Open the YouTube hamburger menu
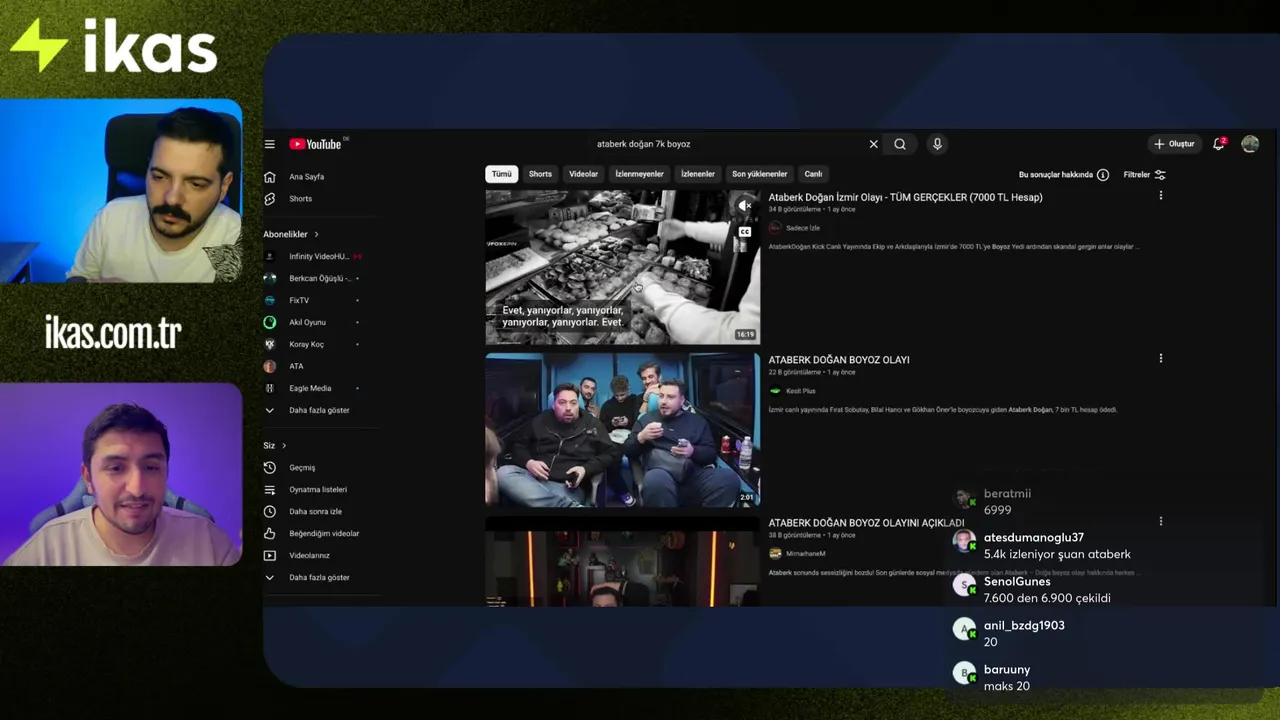 point(269,144)
